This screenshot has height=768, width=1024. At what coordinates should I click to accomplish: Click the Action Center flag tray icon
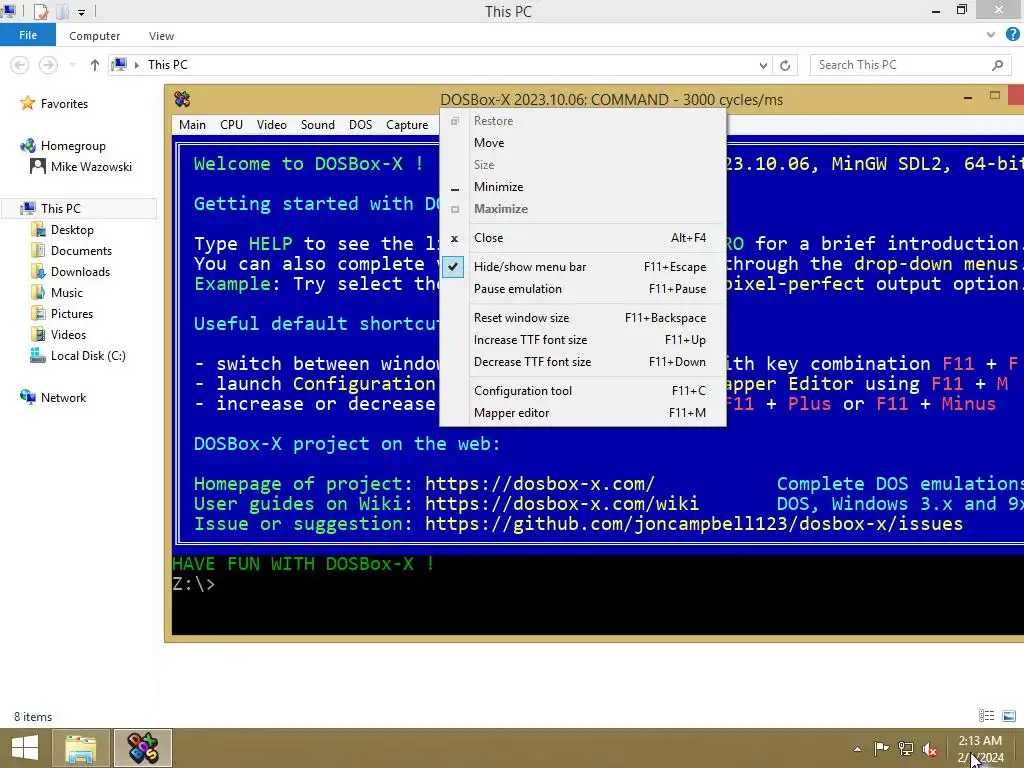[x=882, y=748]
